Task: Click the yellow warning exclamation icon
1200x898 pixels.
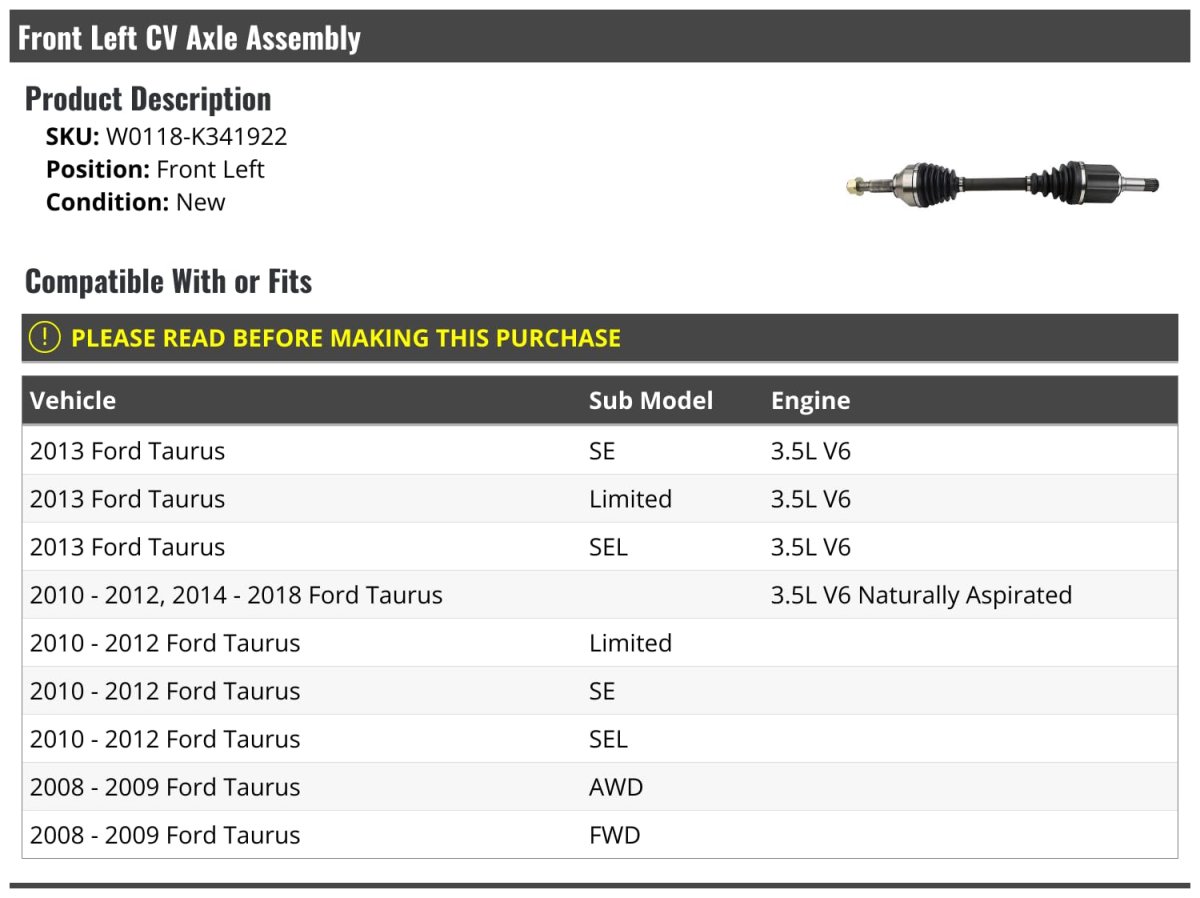Action: tap(45, 338)
